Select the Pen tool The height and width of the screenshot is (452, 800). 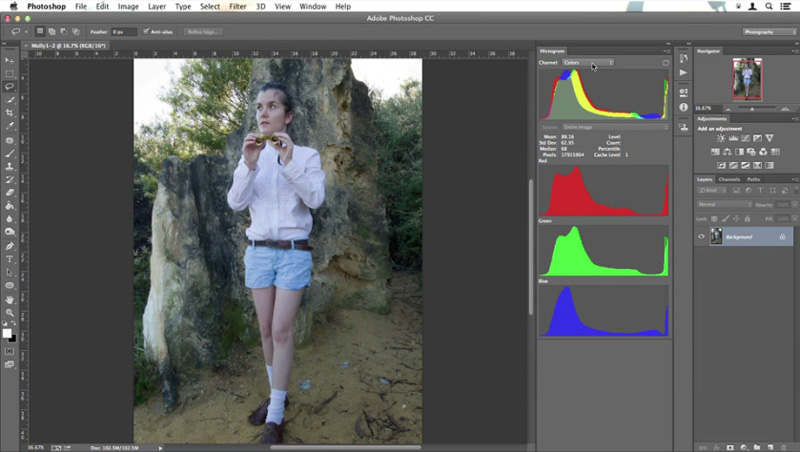coord(10,245)
